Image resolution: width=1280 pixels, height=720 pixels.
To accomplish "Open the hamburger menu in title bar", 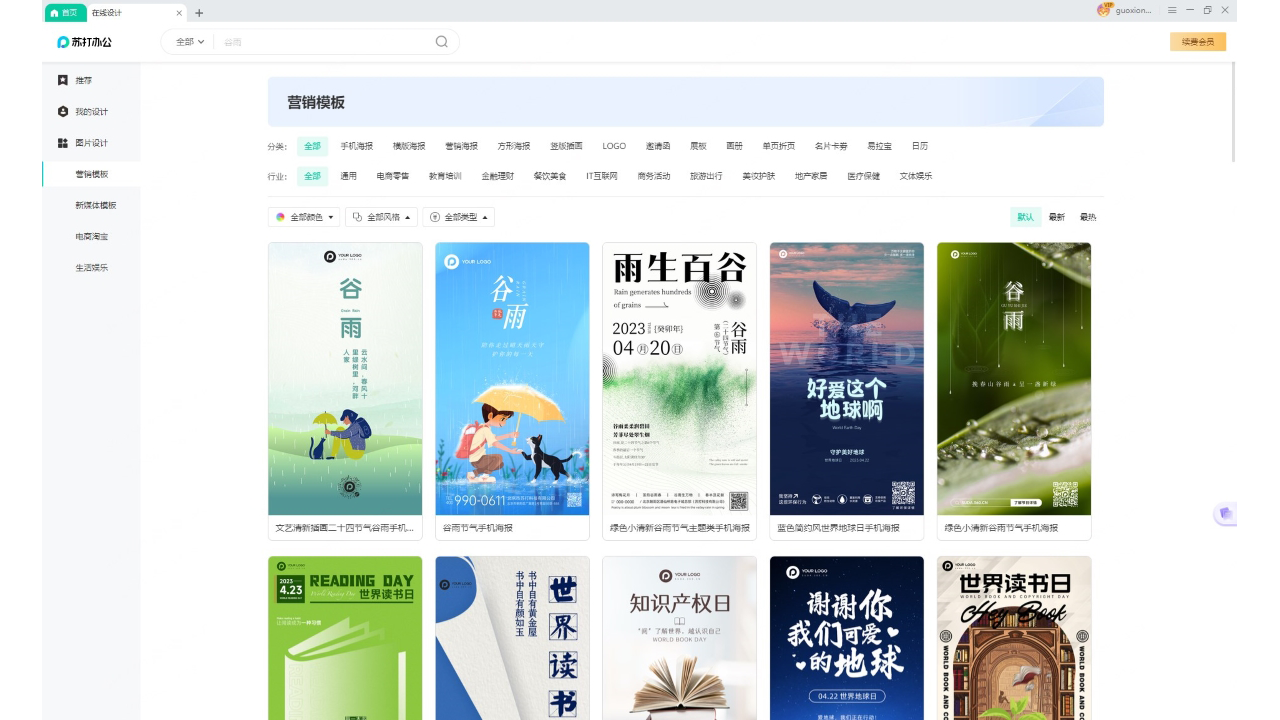I will tap(1172, 10).
